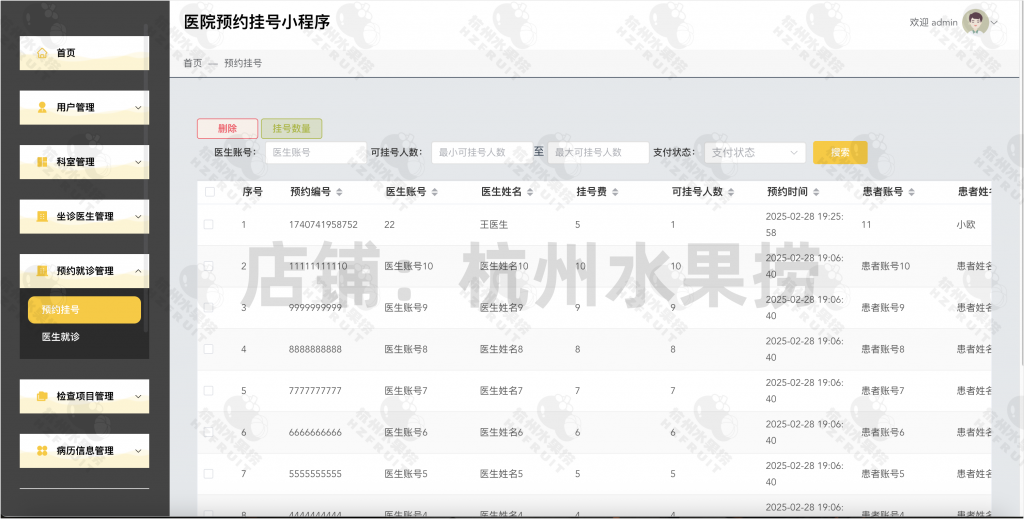Image resolution: width=1024 pixels, height=519 pixels.
Task: Click the sidebar vertical scrollbar
Action: 146,176
